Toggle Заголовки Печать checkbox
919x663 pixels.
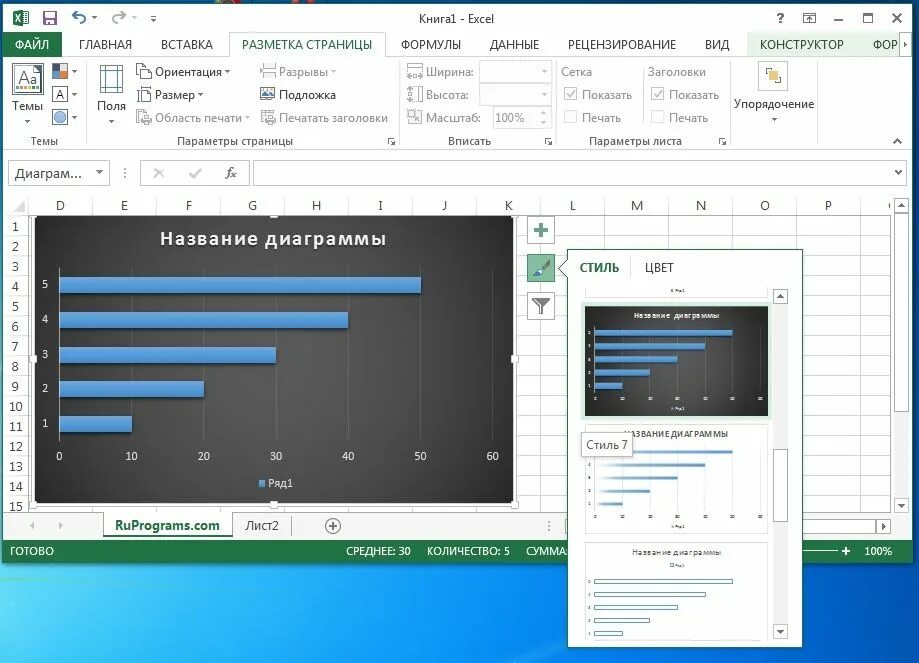[658, 117]
